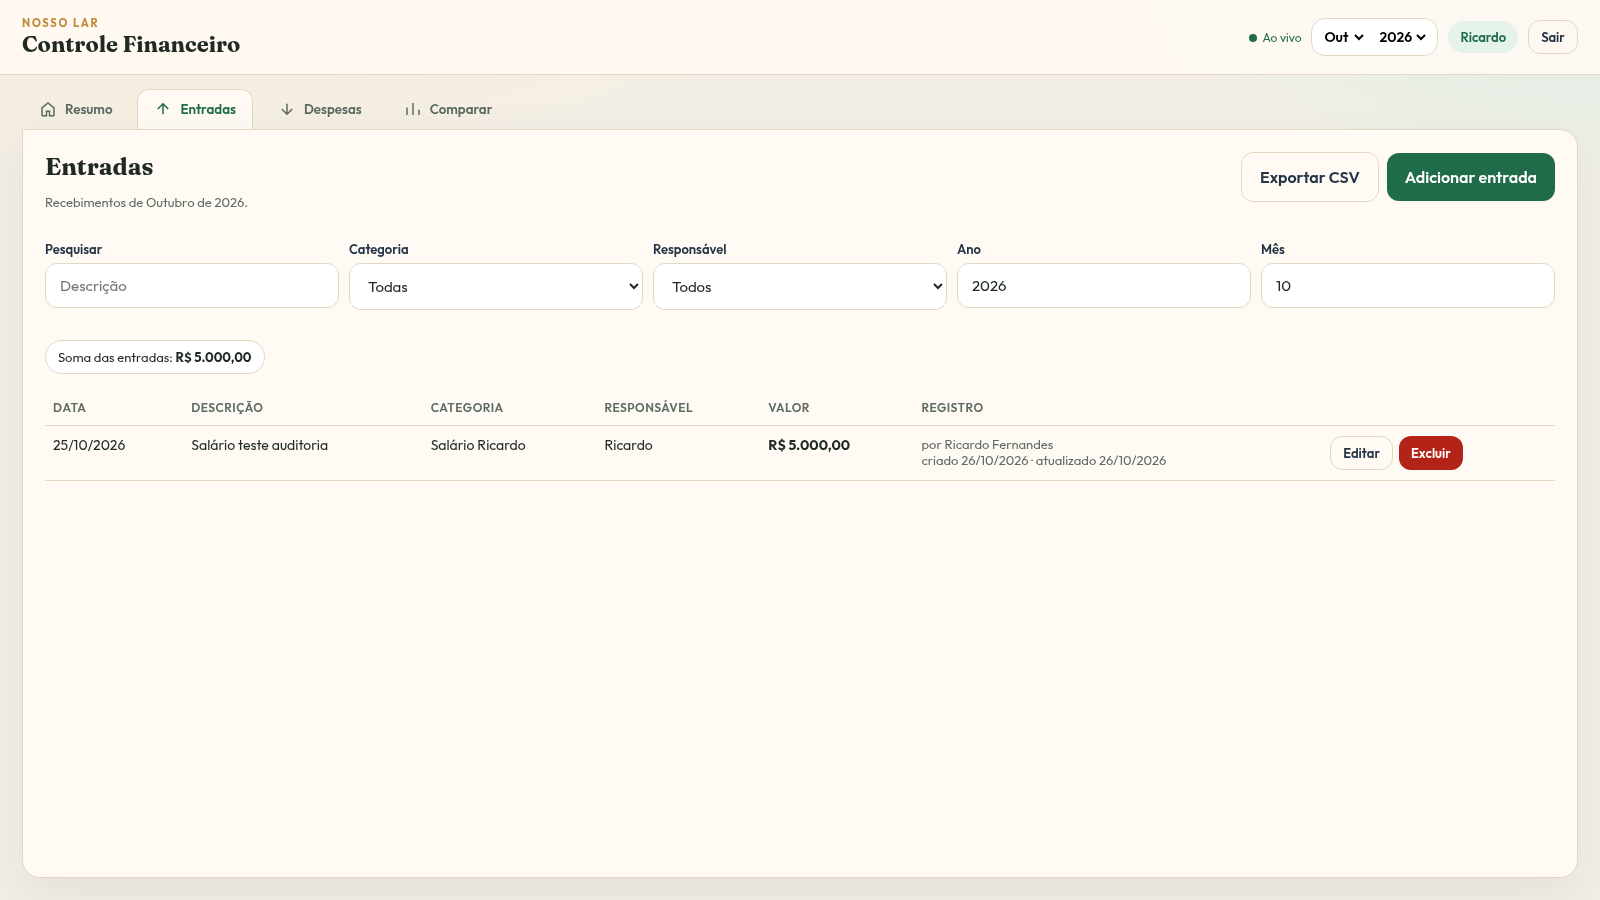Go to the Comparar tab

click(x=448, y=110)
